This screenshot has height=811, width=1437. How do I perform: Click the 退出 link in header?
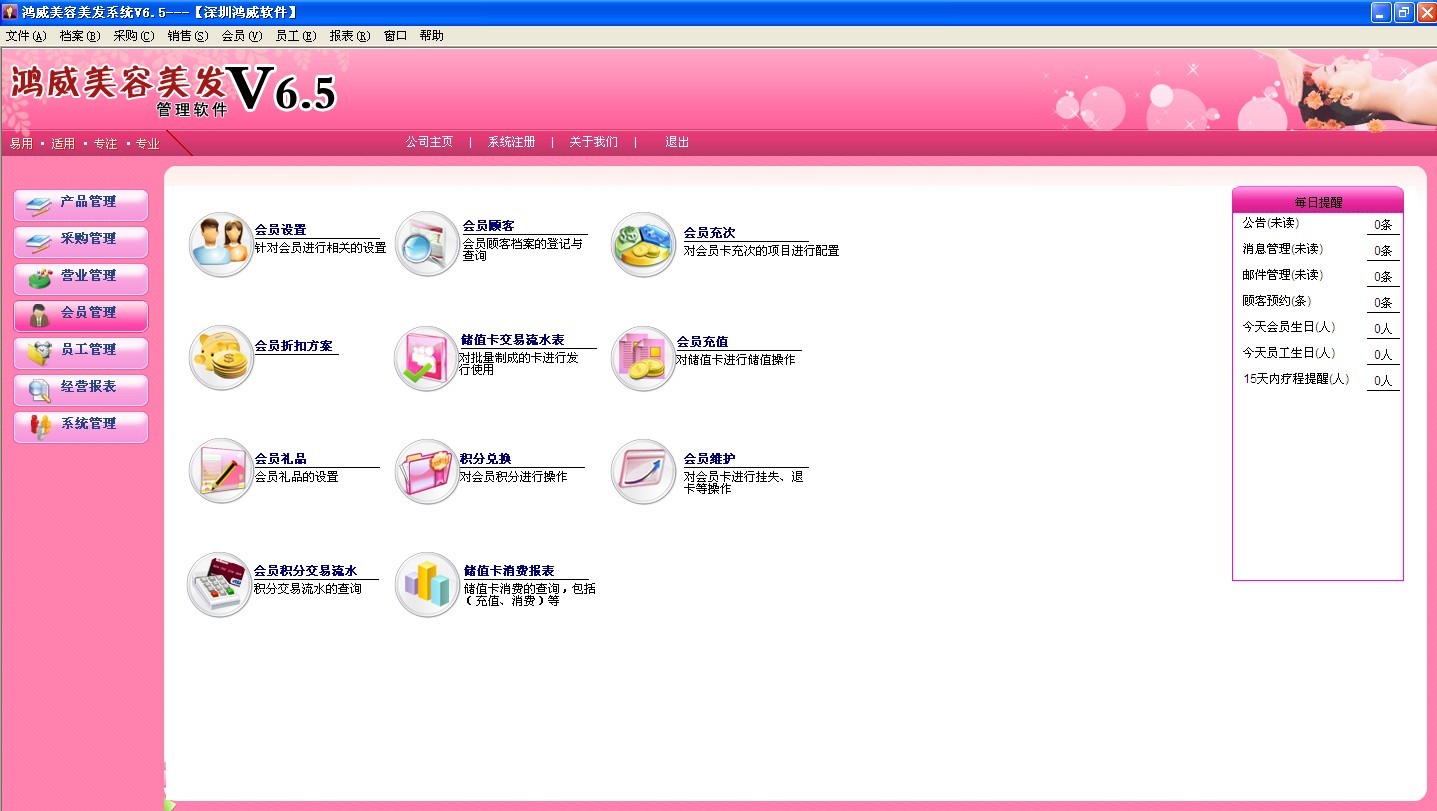click(677, 143)
